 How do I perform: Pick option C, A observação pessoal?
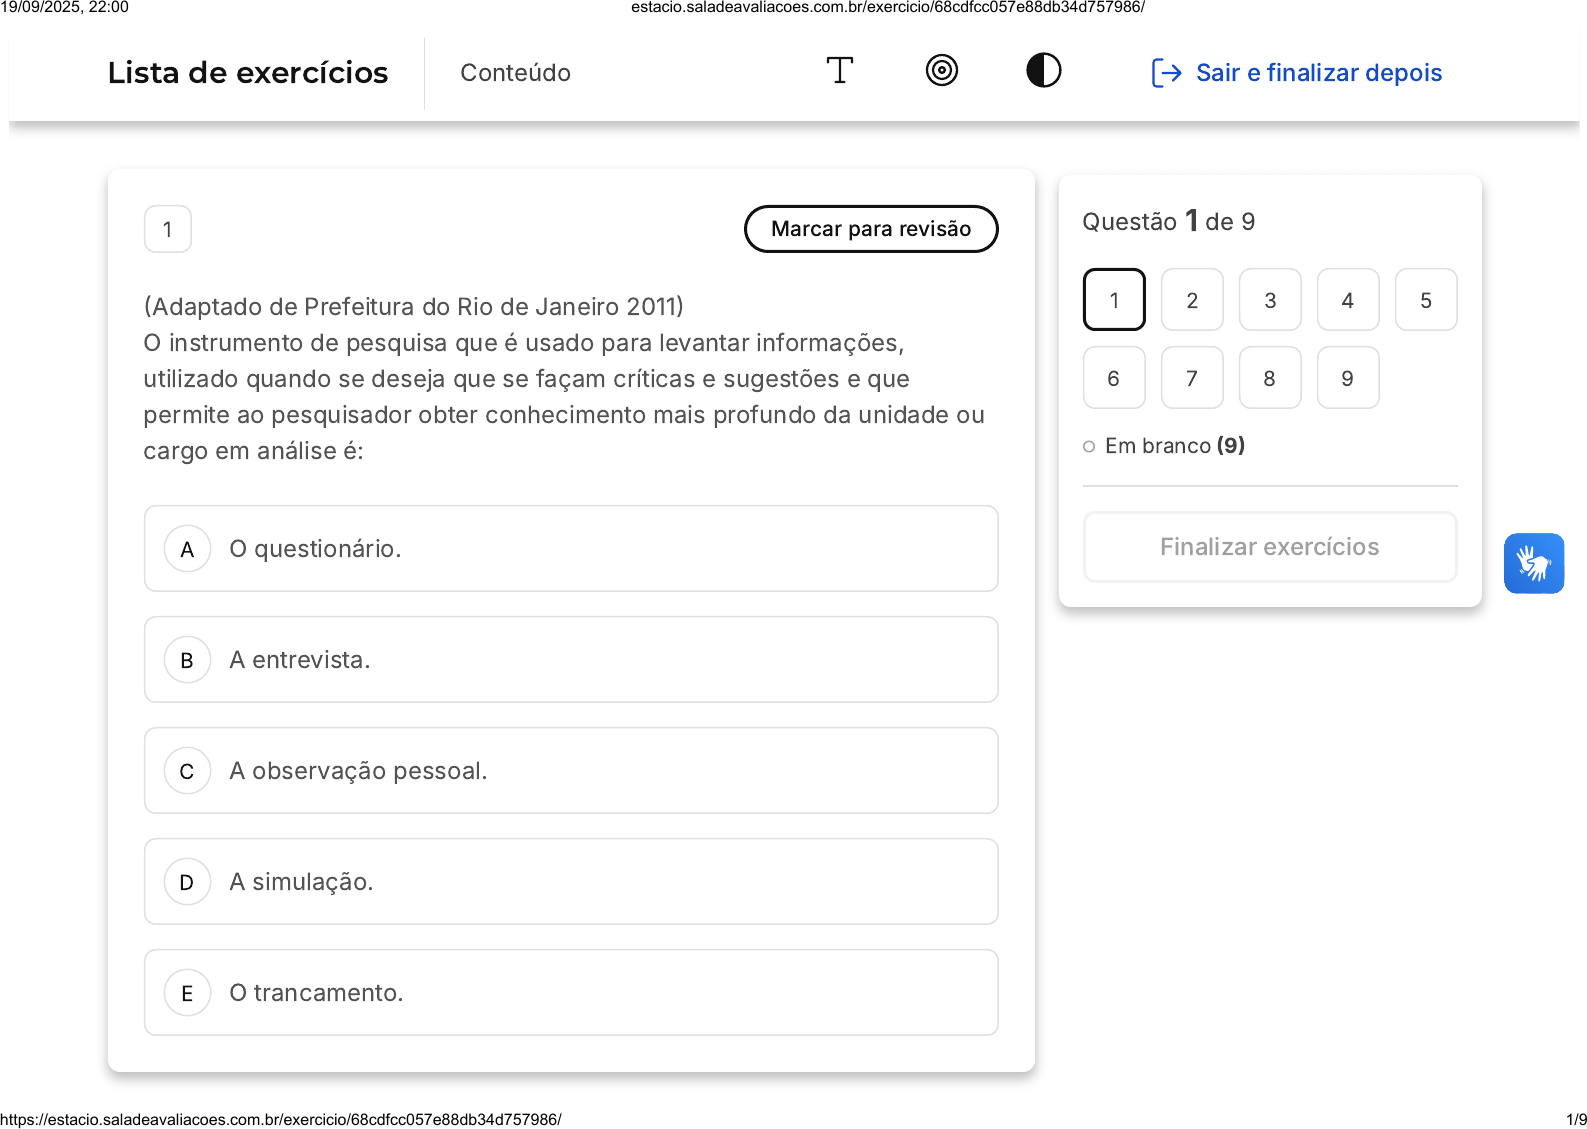point(571,771)
